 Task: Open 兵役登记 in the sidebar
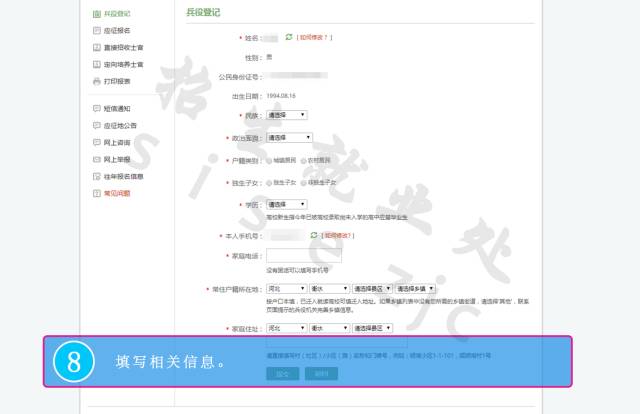(x=116, y=14)
